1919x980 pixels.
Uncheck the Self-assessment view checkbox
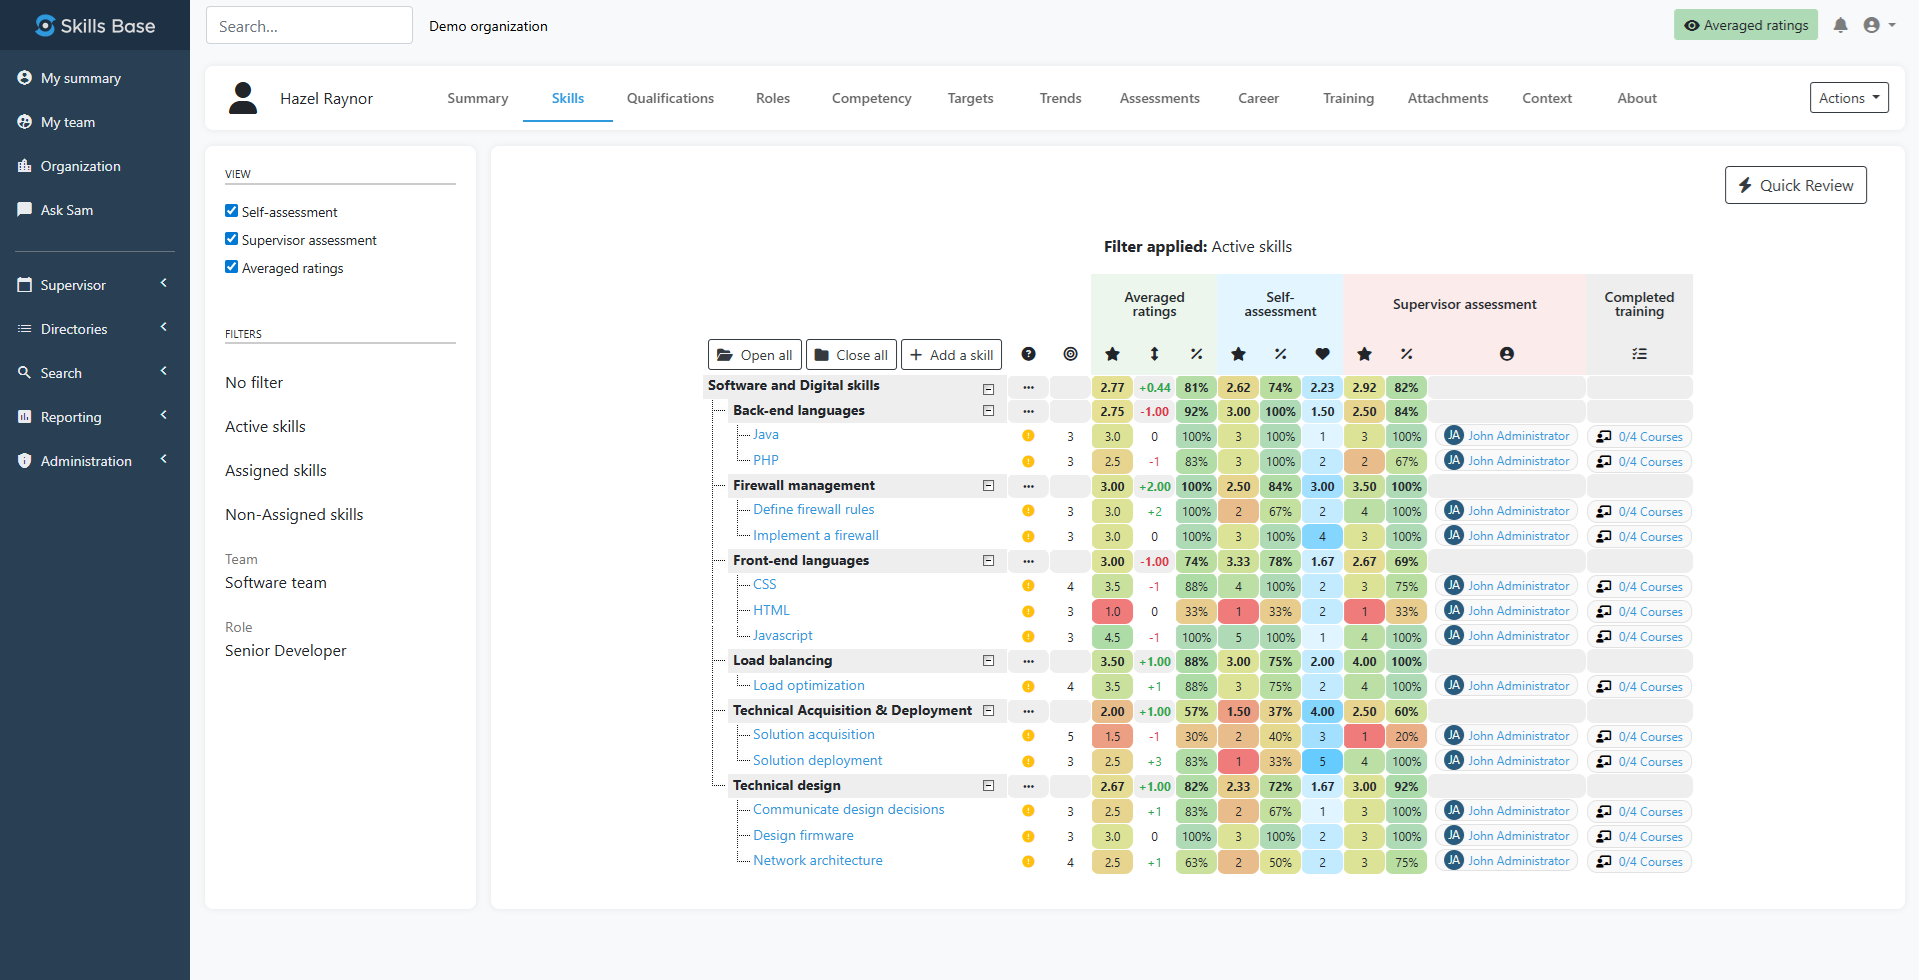(x=232, y=211)
